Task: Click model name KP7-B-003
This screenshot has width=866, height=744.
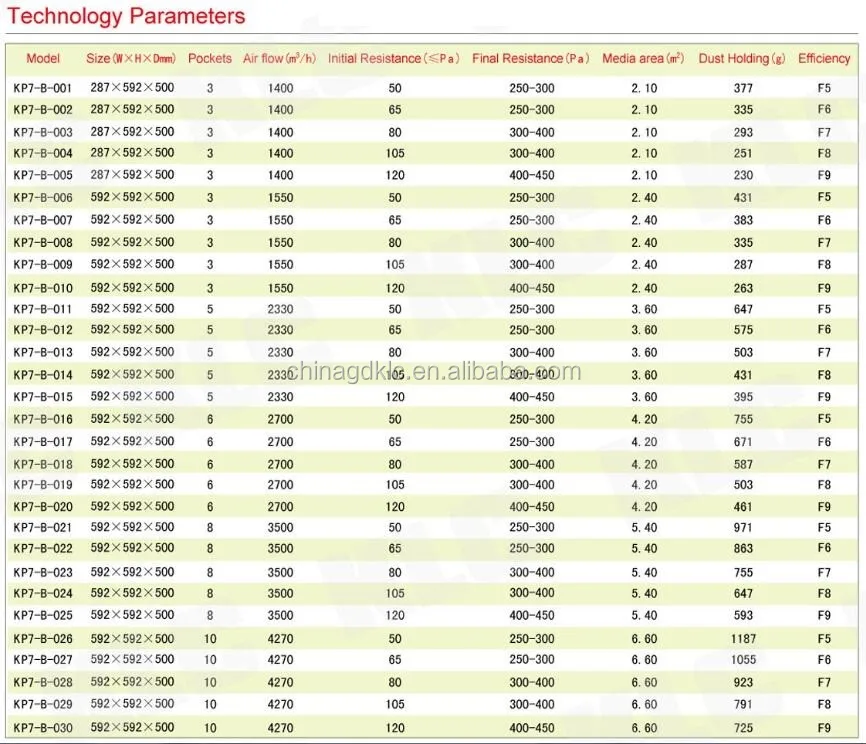Action: [x=43, y=133]
